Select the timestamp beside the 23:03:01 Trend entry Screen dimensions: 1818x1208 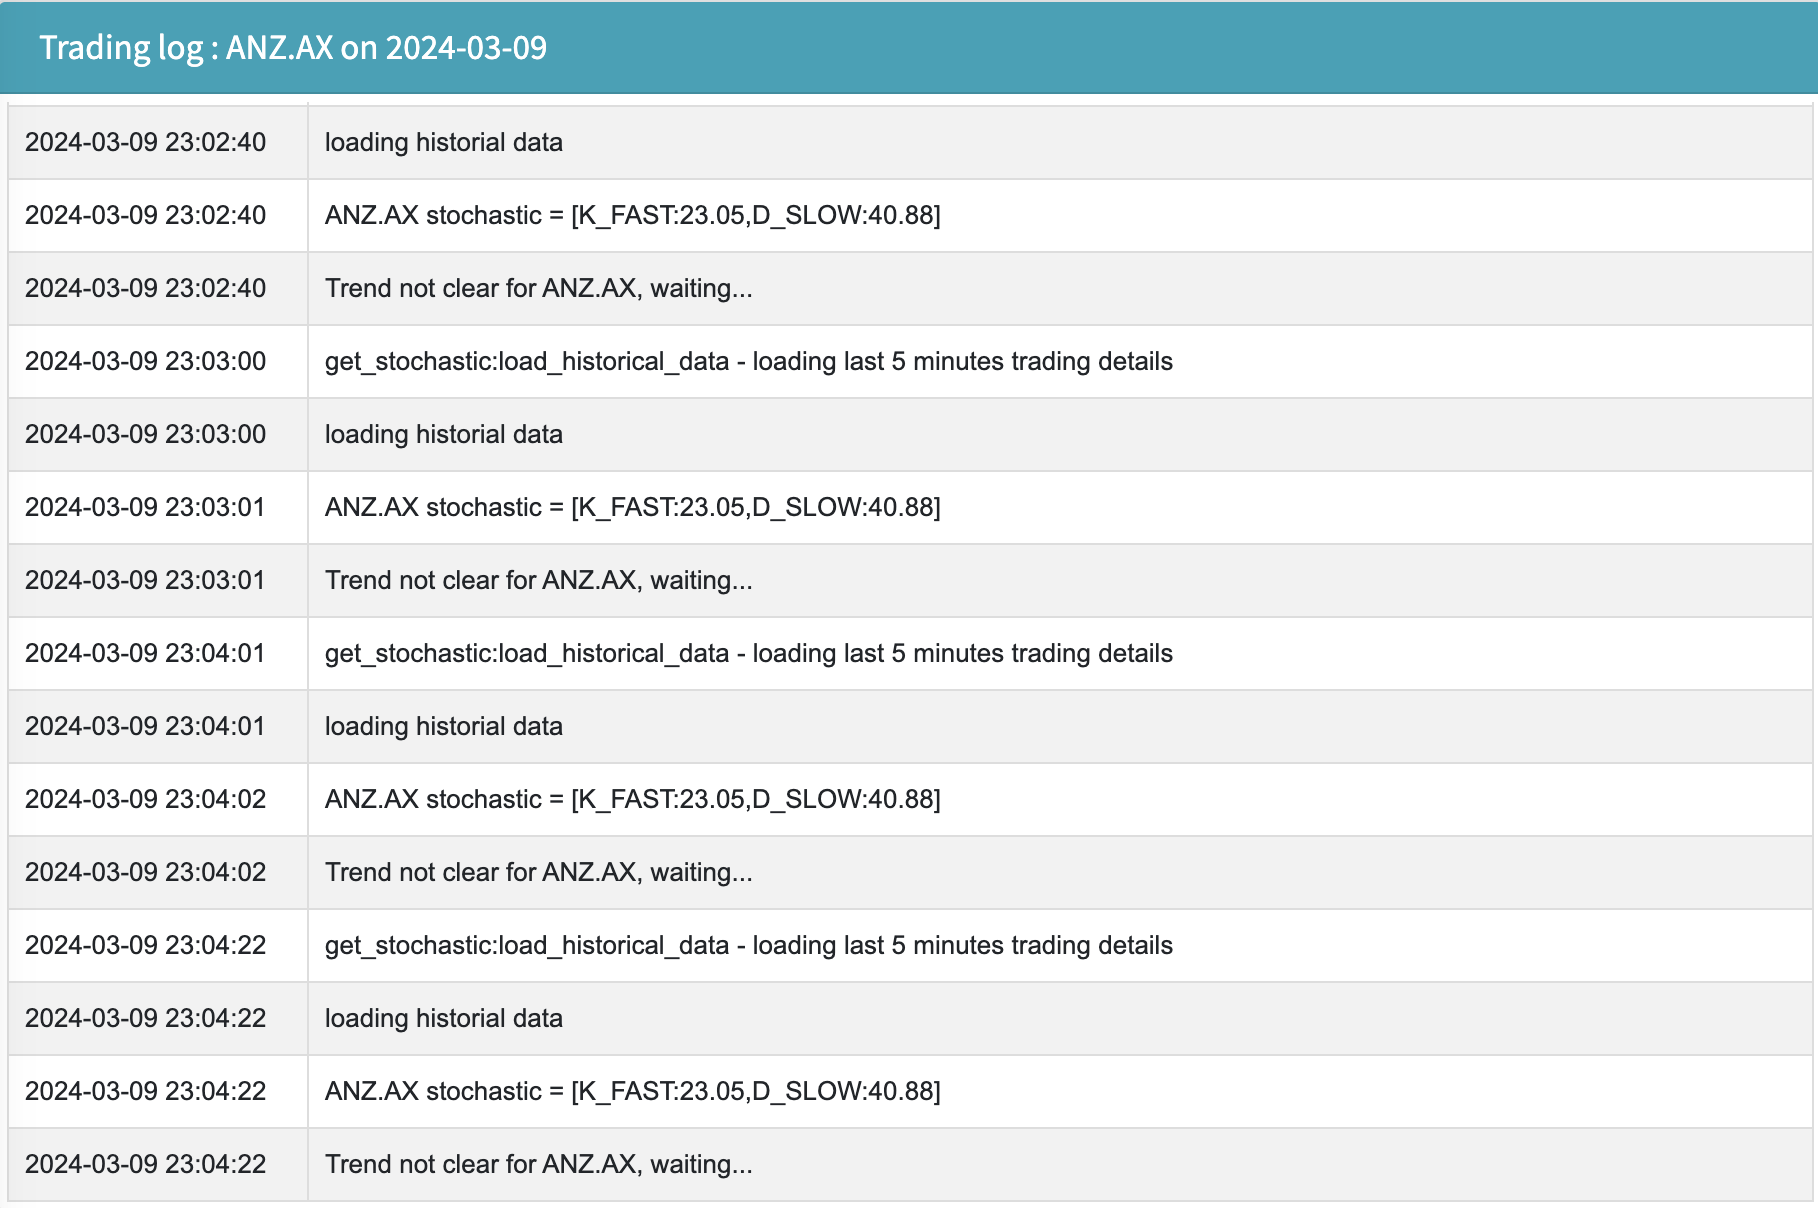point(145,580)
